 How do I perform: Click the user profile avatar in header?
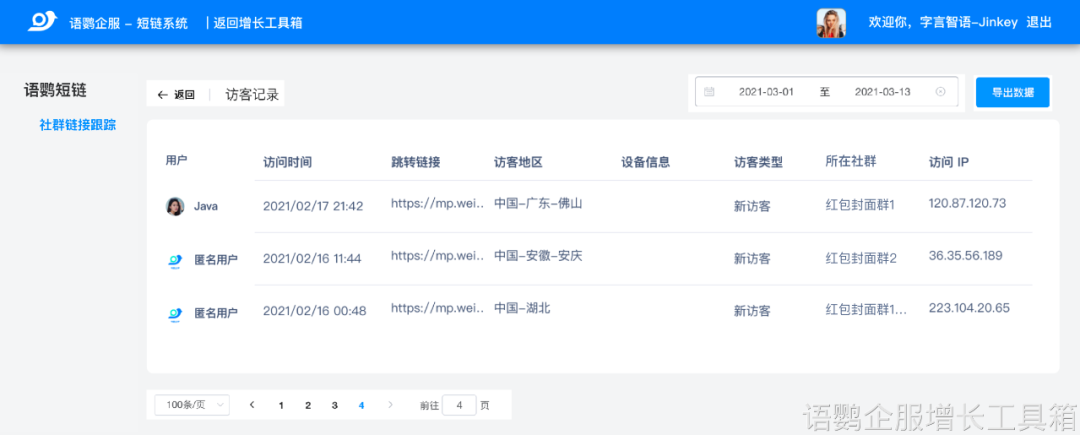[x=831, y=22]
